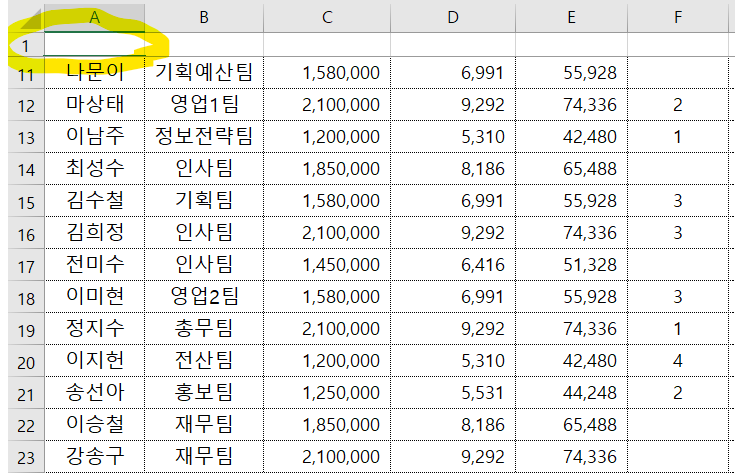
Task: Select row 20 header
Action: pyautogui.click(x=26, y=361)
